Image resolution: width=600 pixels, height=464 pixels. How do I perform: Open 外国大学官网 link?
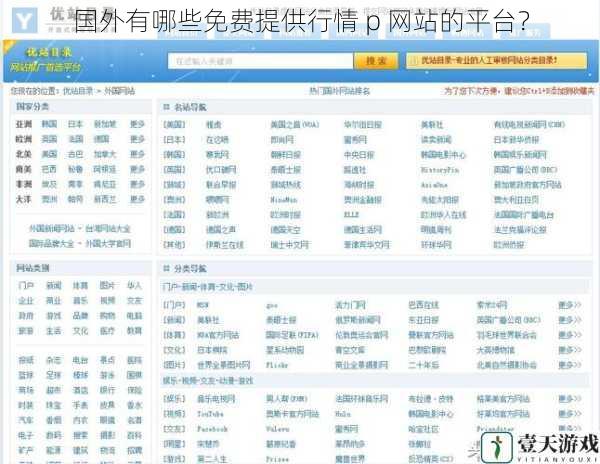coord(108,244)
